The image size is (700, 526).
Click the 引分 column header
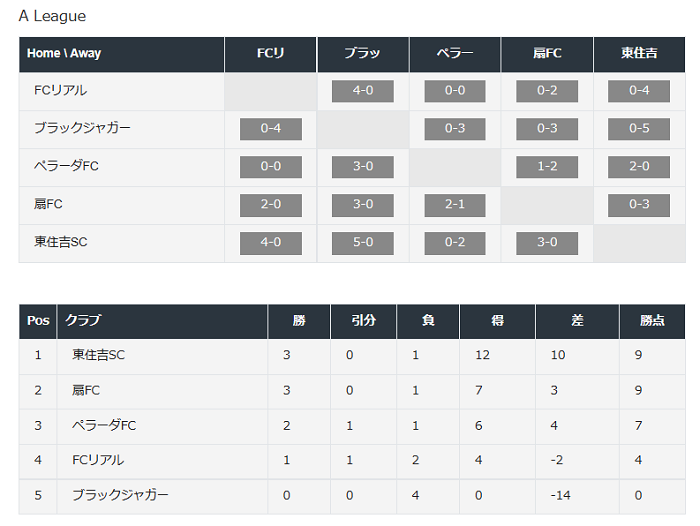[x=363, y=321]
